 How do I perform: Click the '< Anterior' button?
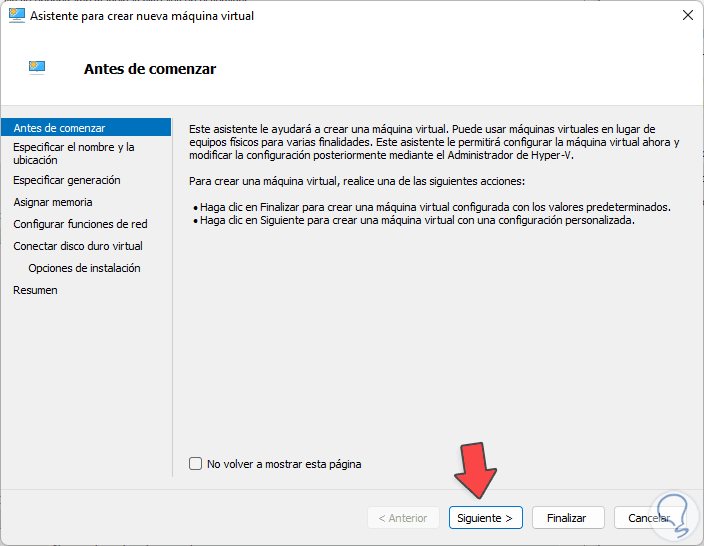point(403,518)
